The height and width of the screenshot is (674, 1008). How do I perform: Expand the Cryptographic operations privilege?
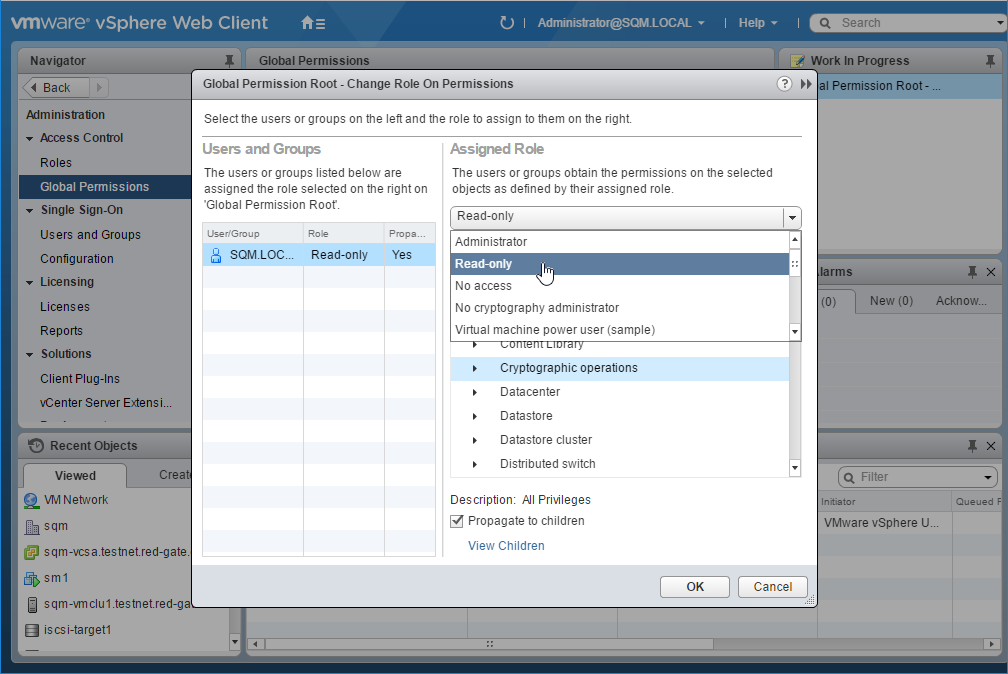point(475,368)
